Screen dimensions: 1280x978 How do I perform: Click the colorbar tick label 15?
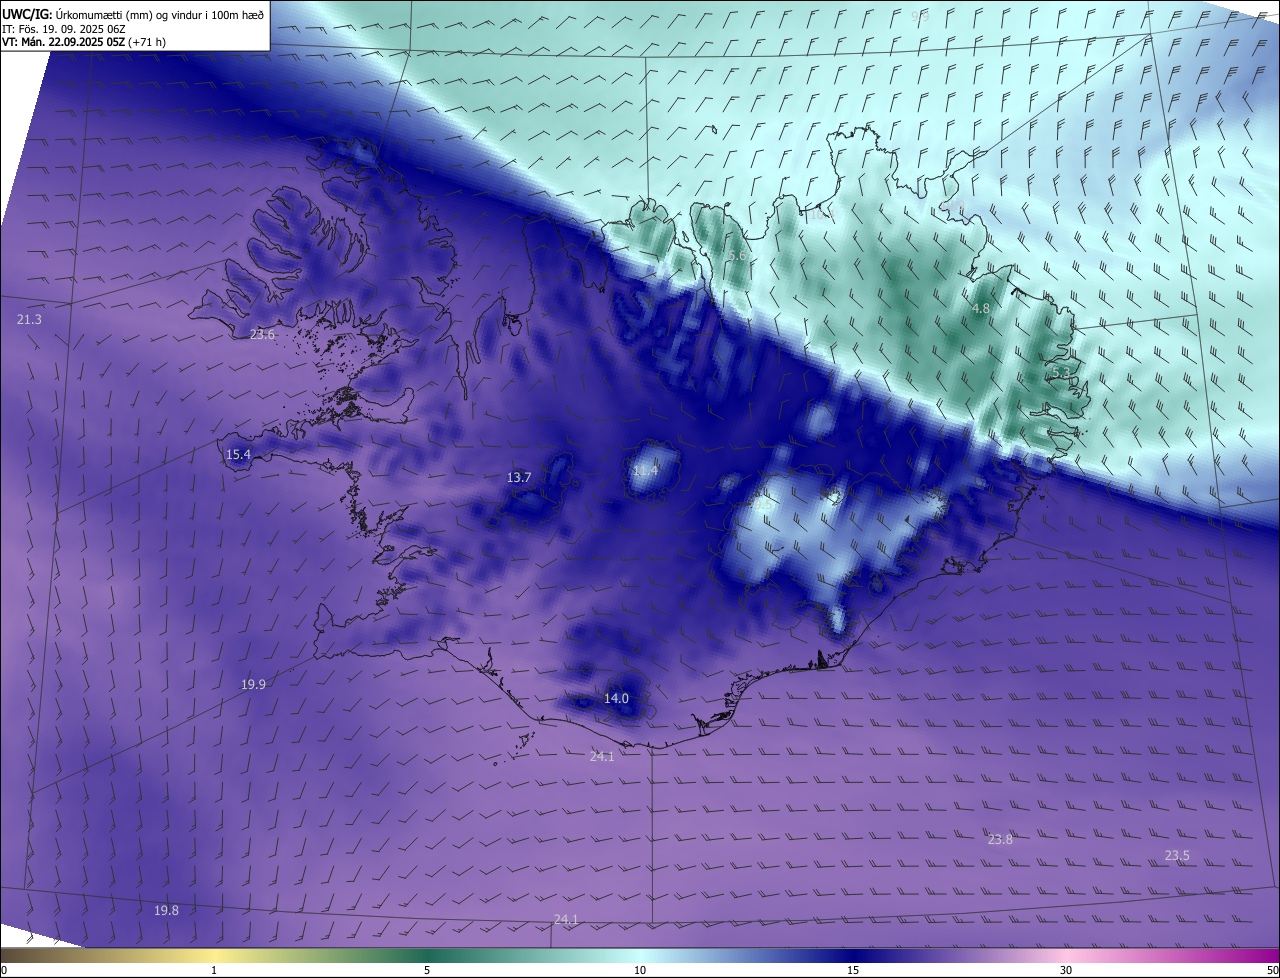click(x=853, y=970)
